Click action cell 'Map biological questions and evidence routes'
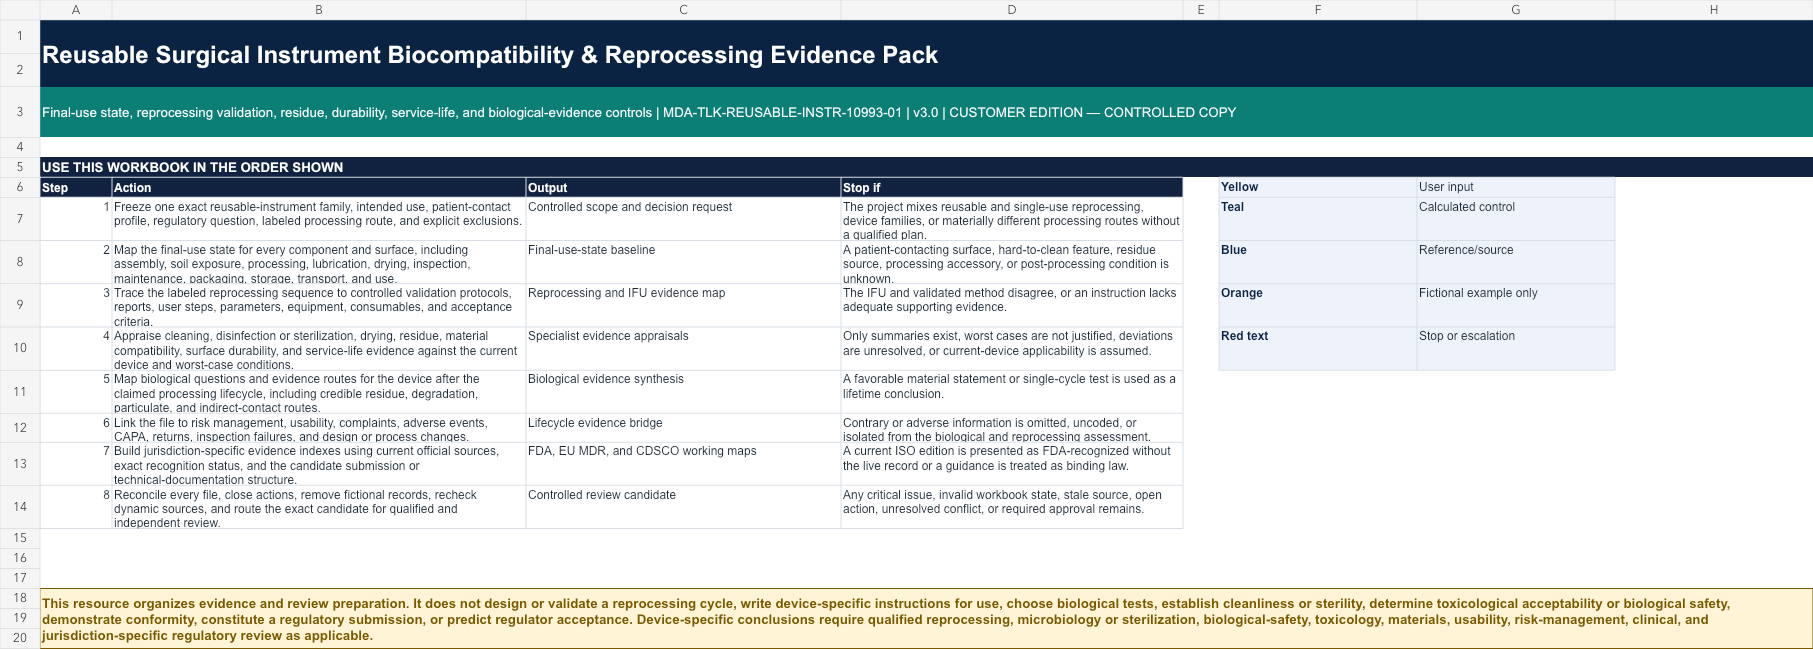The width and height of the screenshot is (1813, 649). (x=319, y=392)
